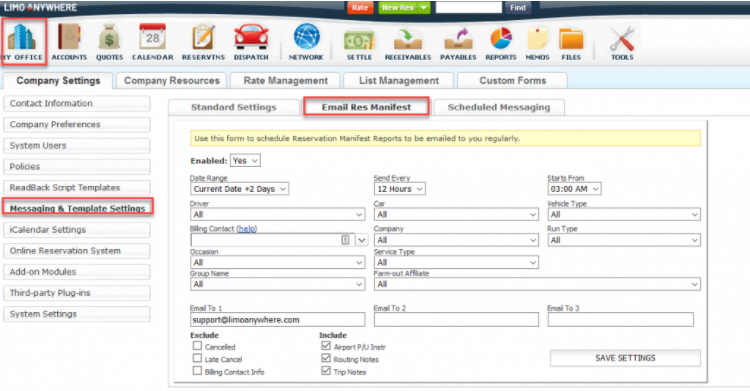Open the Enabled Yes dropdown
Screen dimensions: 750x391
click(x=245, y=161)
